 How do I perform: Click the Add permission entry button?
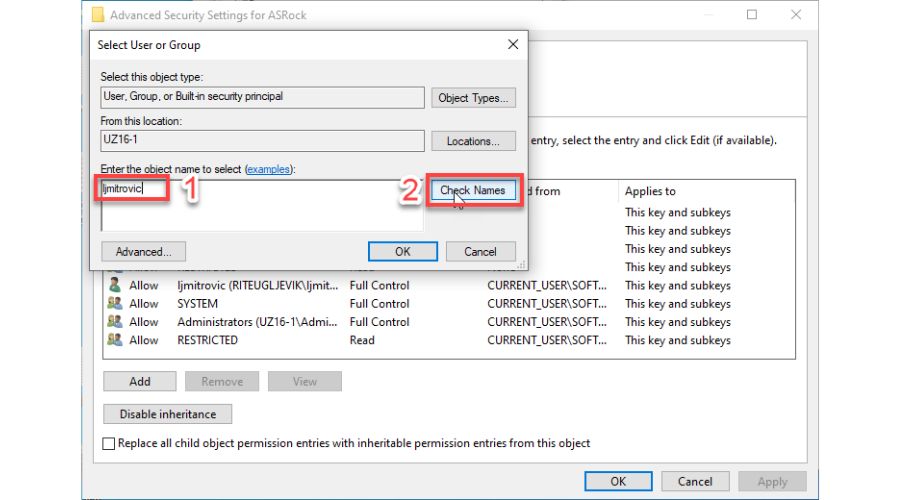click(x=139, y=381)
